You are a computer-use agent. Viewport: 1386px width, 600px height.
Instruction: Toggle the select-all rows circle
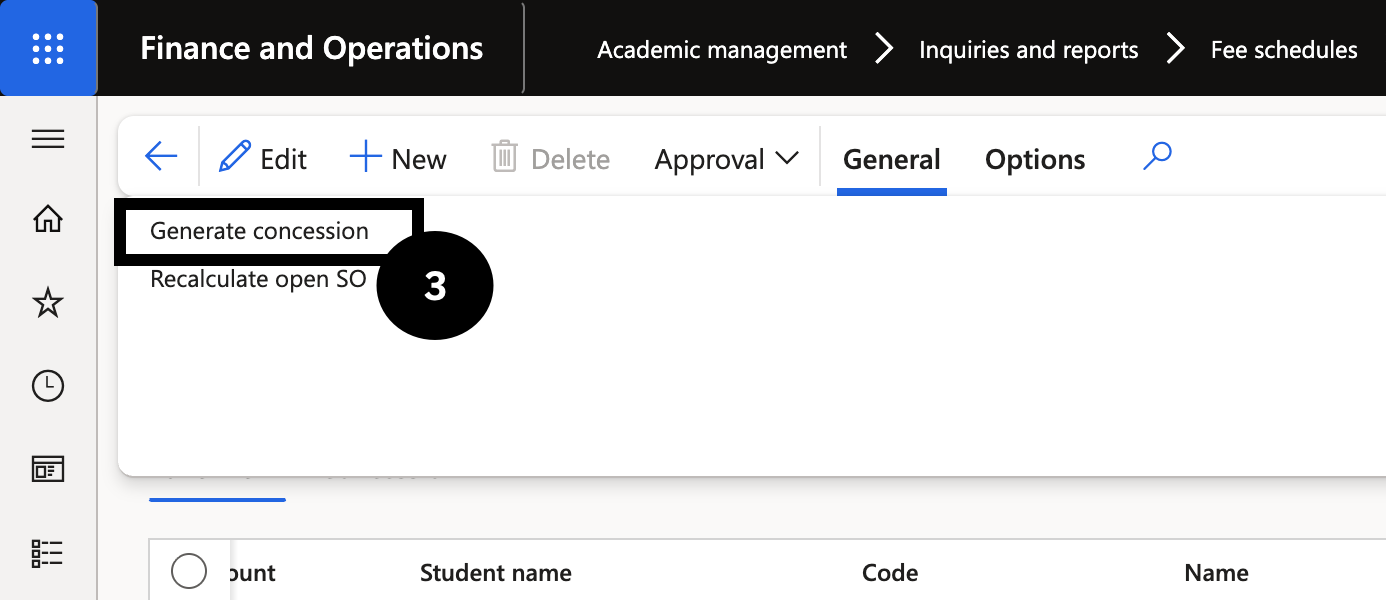tap(189, 571)
